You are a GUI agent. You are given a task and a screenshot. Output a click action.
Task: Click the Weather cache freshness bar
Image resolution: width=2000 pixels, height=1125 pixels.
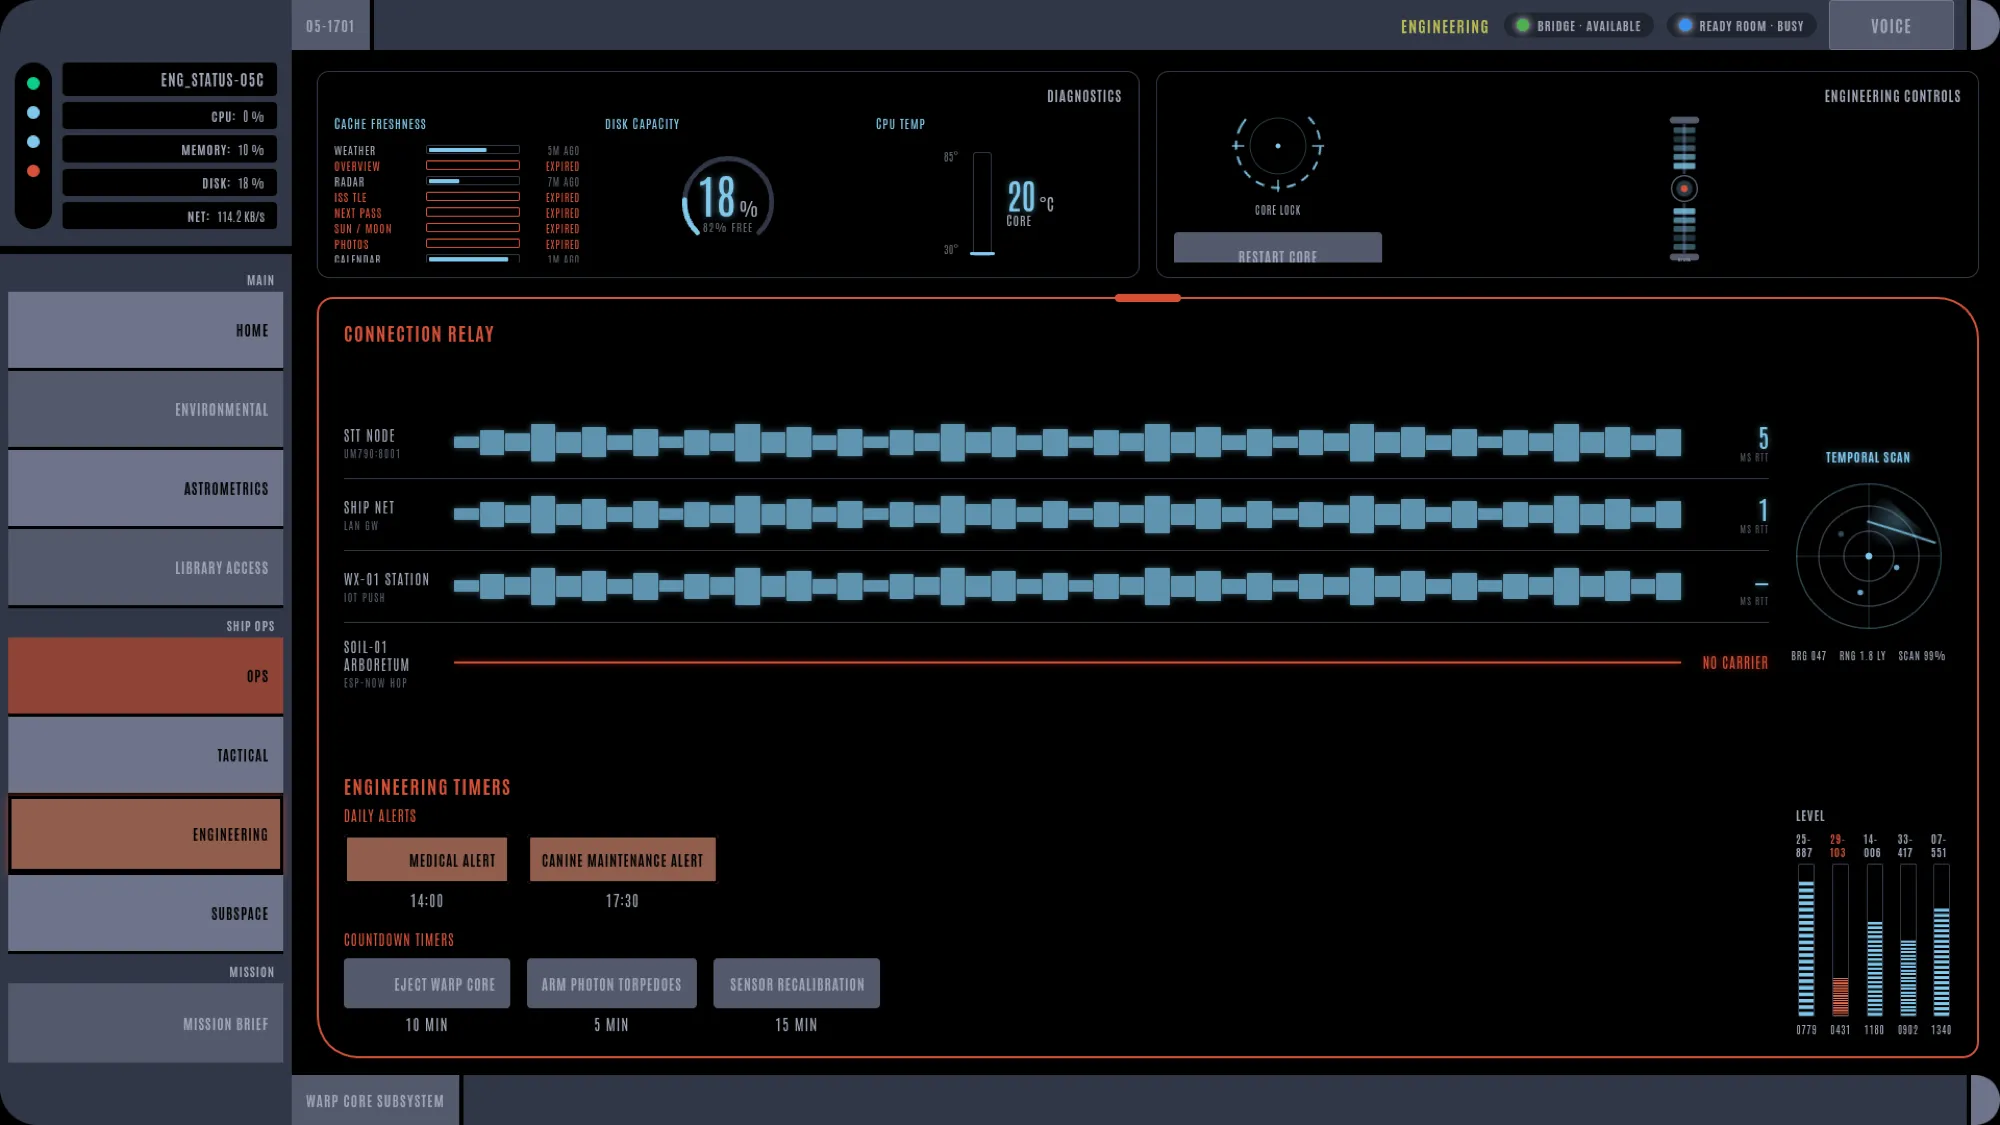tap(473, 150)
